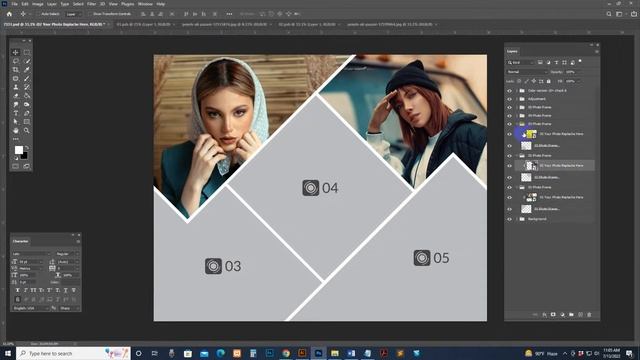The image size is (640, 360).
Task: Click the delete layer trash icon
Action: click(589, 315)
